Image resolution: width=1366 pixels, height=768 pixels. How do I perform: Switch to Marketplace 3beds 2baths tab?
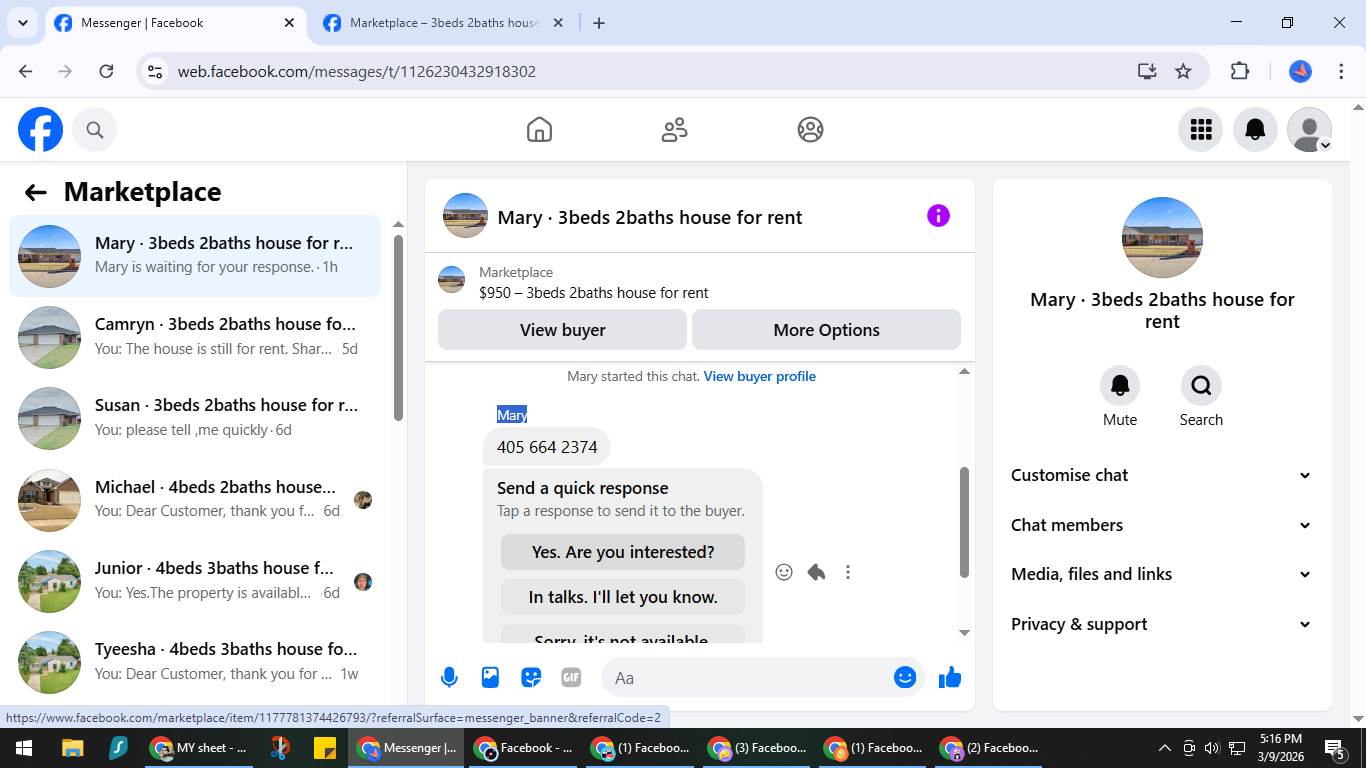[444, 22]
